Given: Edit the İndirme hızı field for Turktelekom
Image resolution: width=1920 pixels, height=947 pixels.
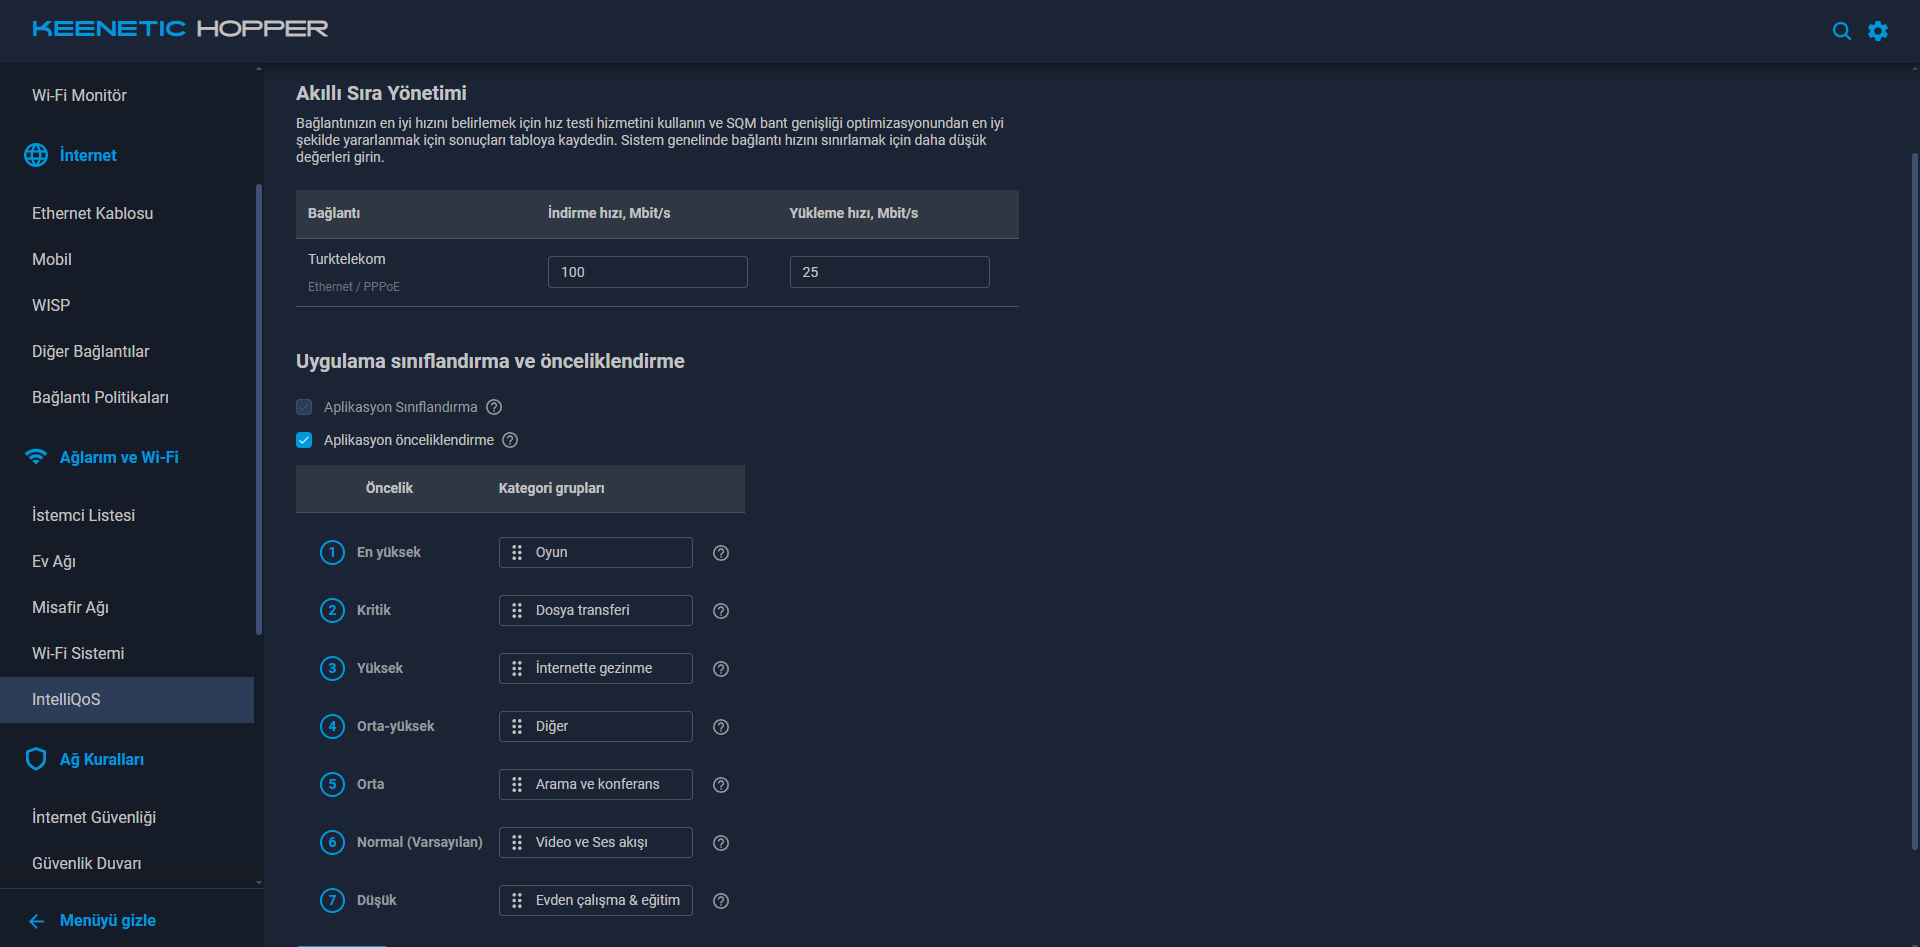Looking at the screenshot, I should click(648, 272).
